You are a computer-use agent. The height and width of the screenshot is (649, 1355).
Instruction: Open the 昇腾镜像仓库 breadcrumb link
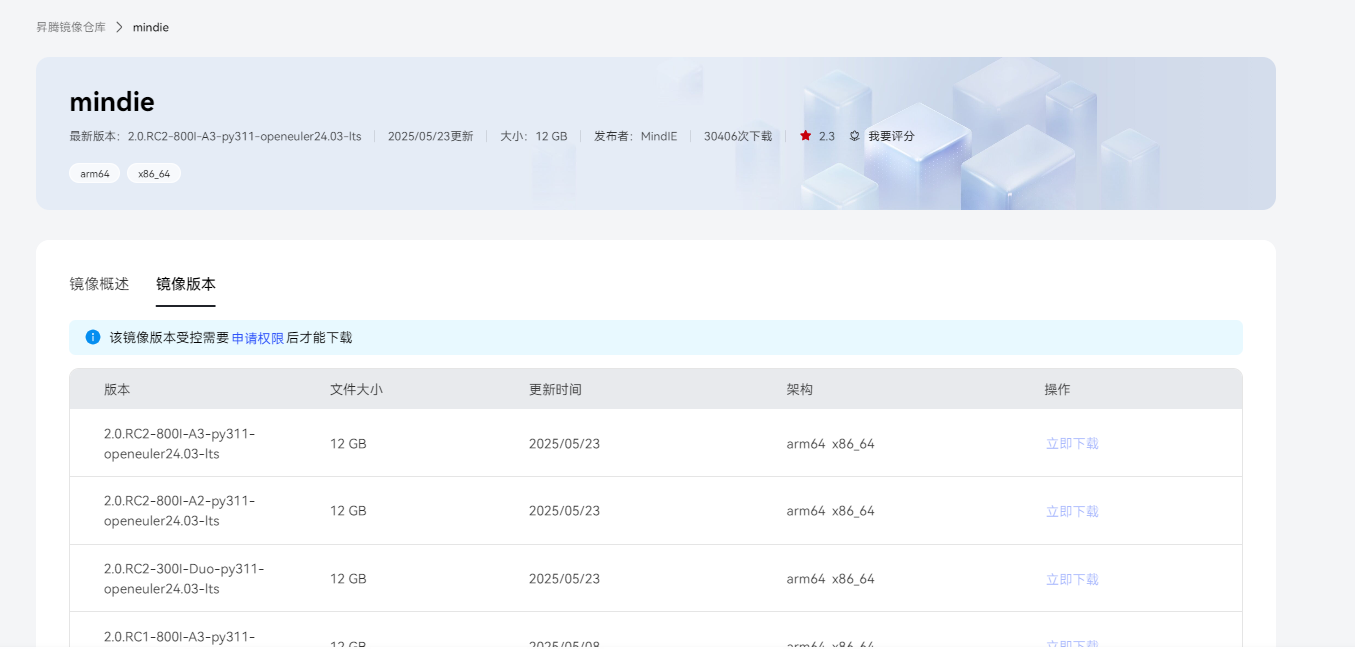71,27
